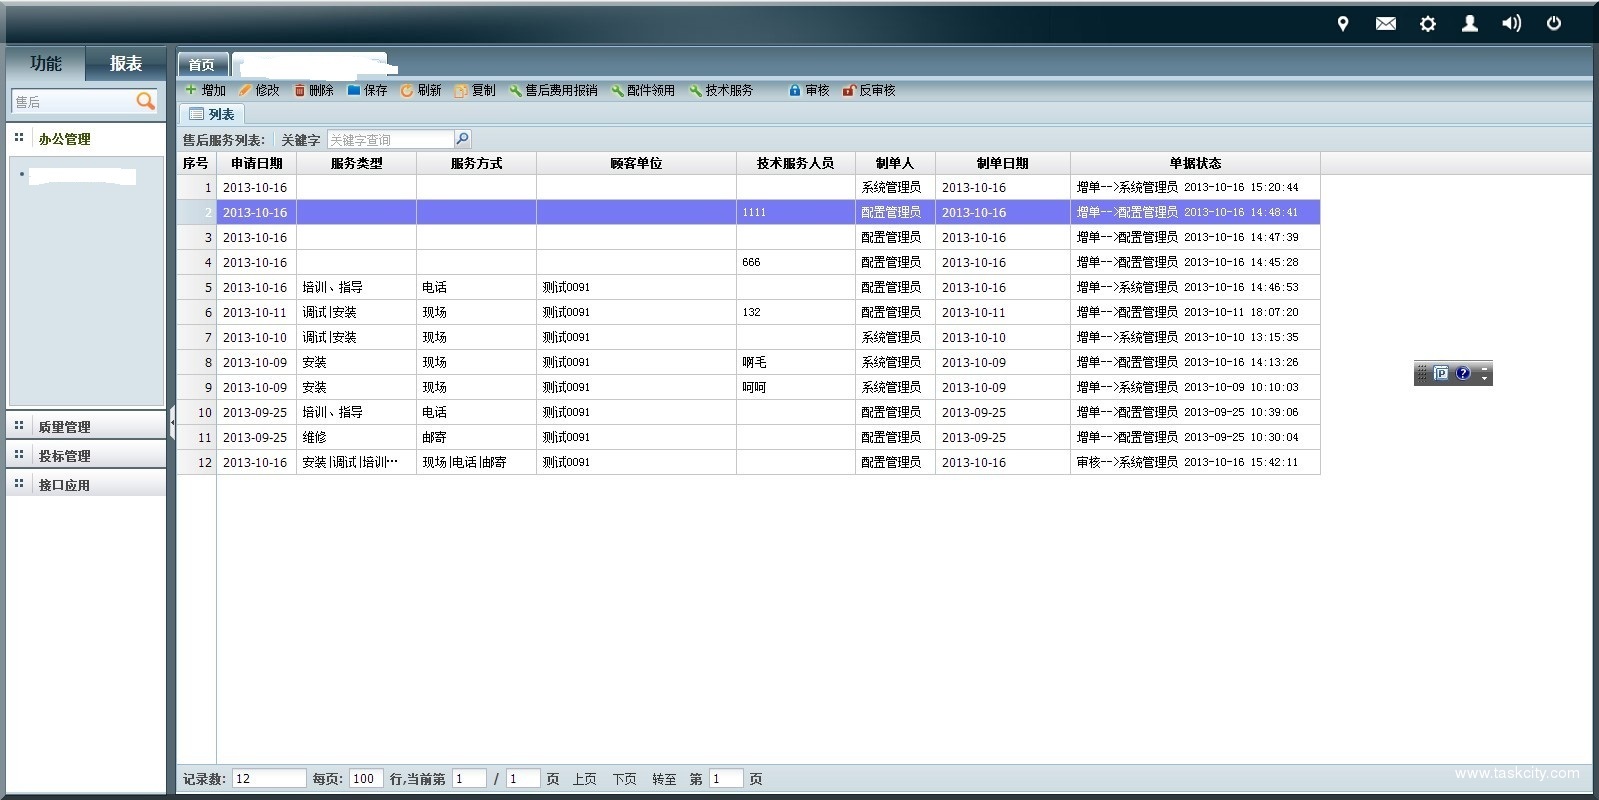
Task: Sort by 申请日期 column header
Action: pos(257,163)
